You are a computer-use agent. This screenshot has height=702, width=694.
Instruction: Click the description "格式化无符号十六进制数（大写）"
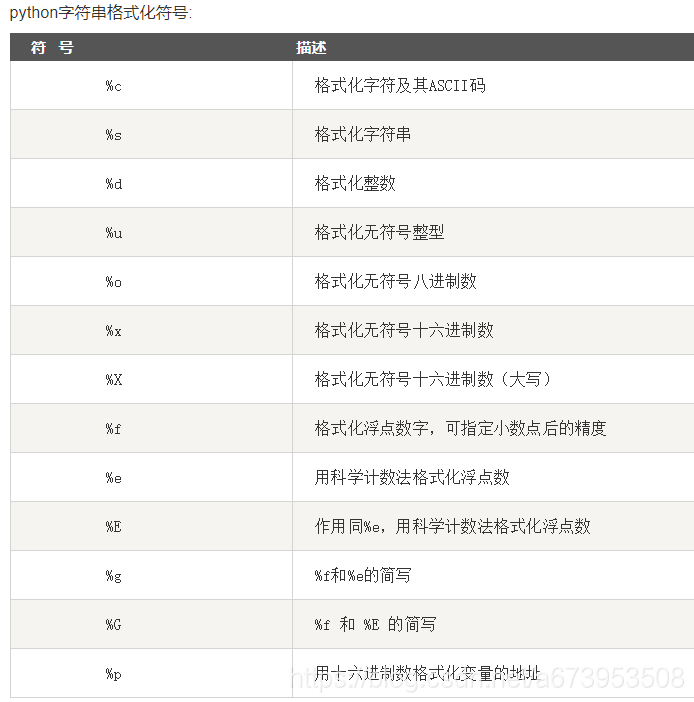pos(433,379)
